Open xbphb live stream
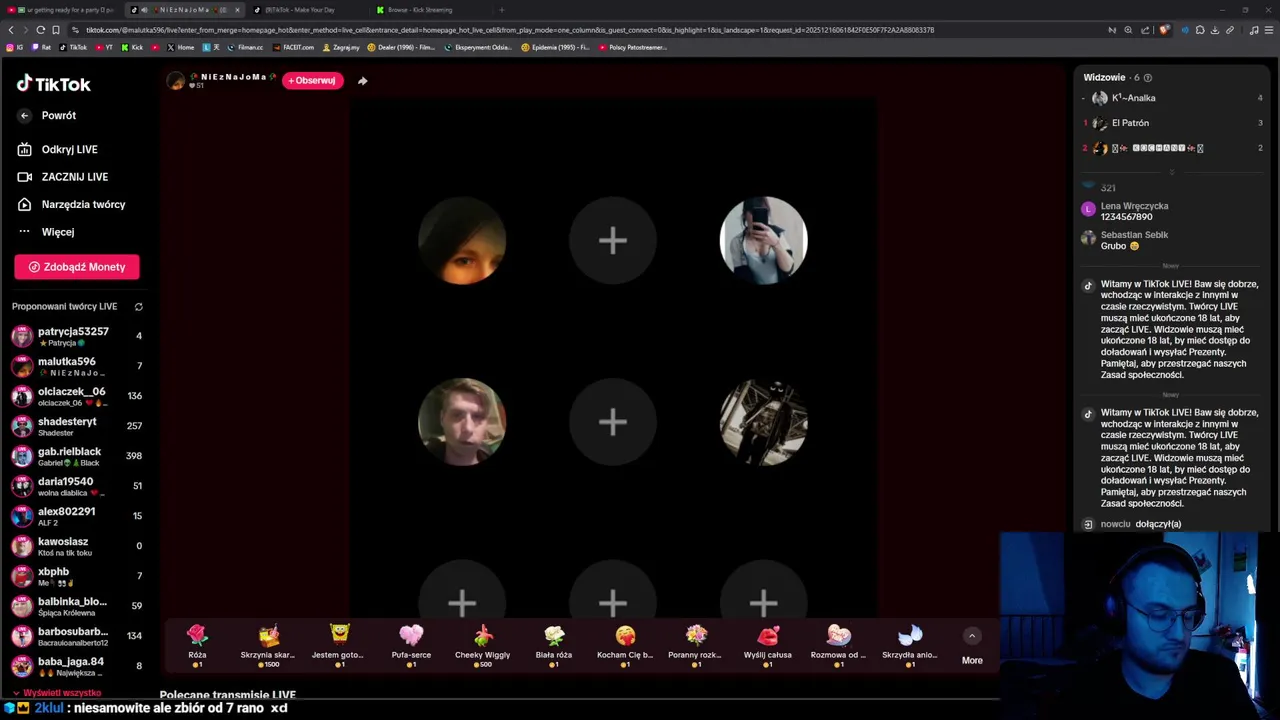Viewport: 1280px width, 720px height. click(77, 576)
